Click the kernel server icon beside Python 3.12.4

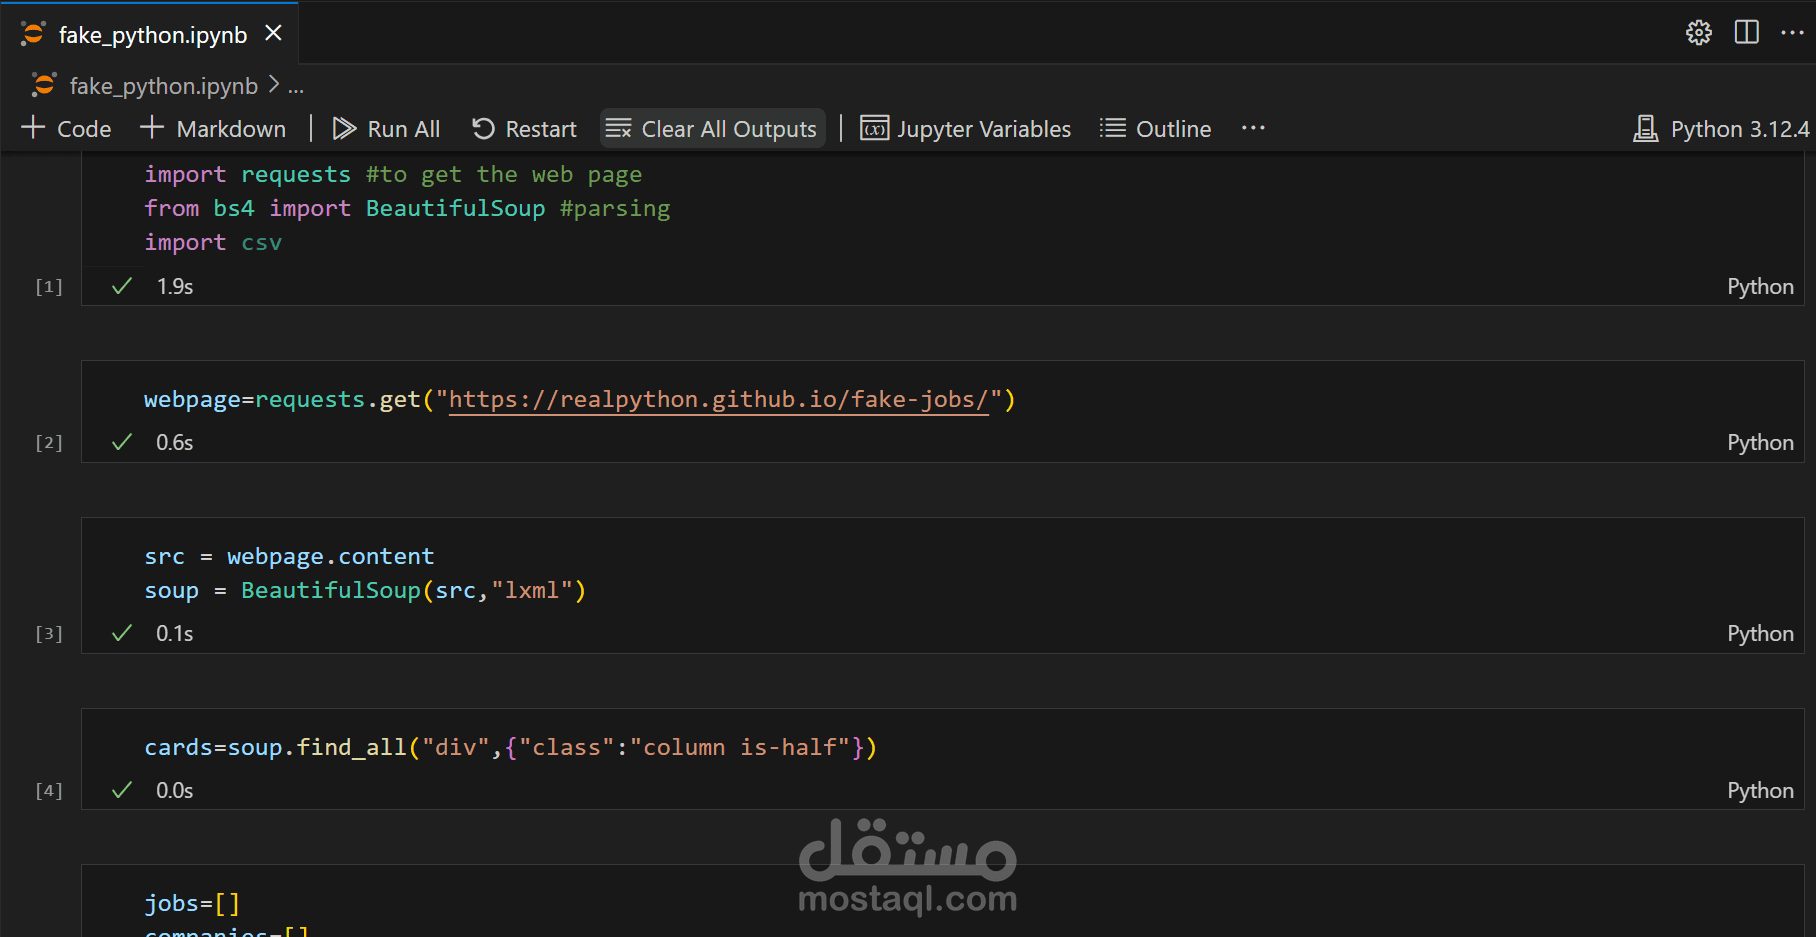pyautogui.click(x=1645, y=129)
